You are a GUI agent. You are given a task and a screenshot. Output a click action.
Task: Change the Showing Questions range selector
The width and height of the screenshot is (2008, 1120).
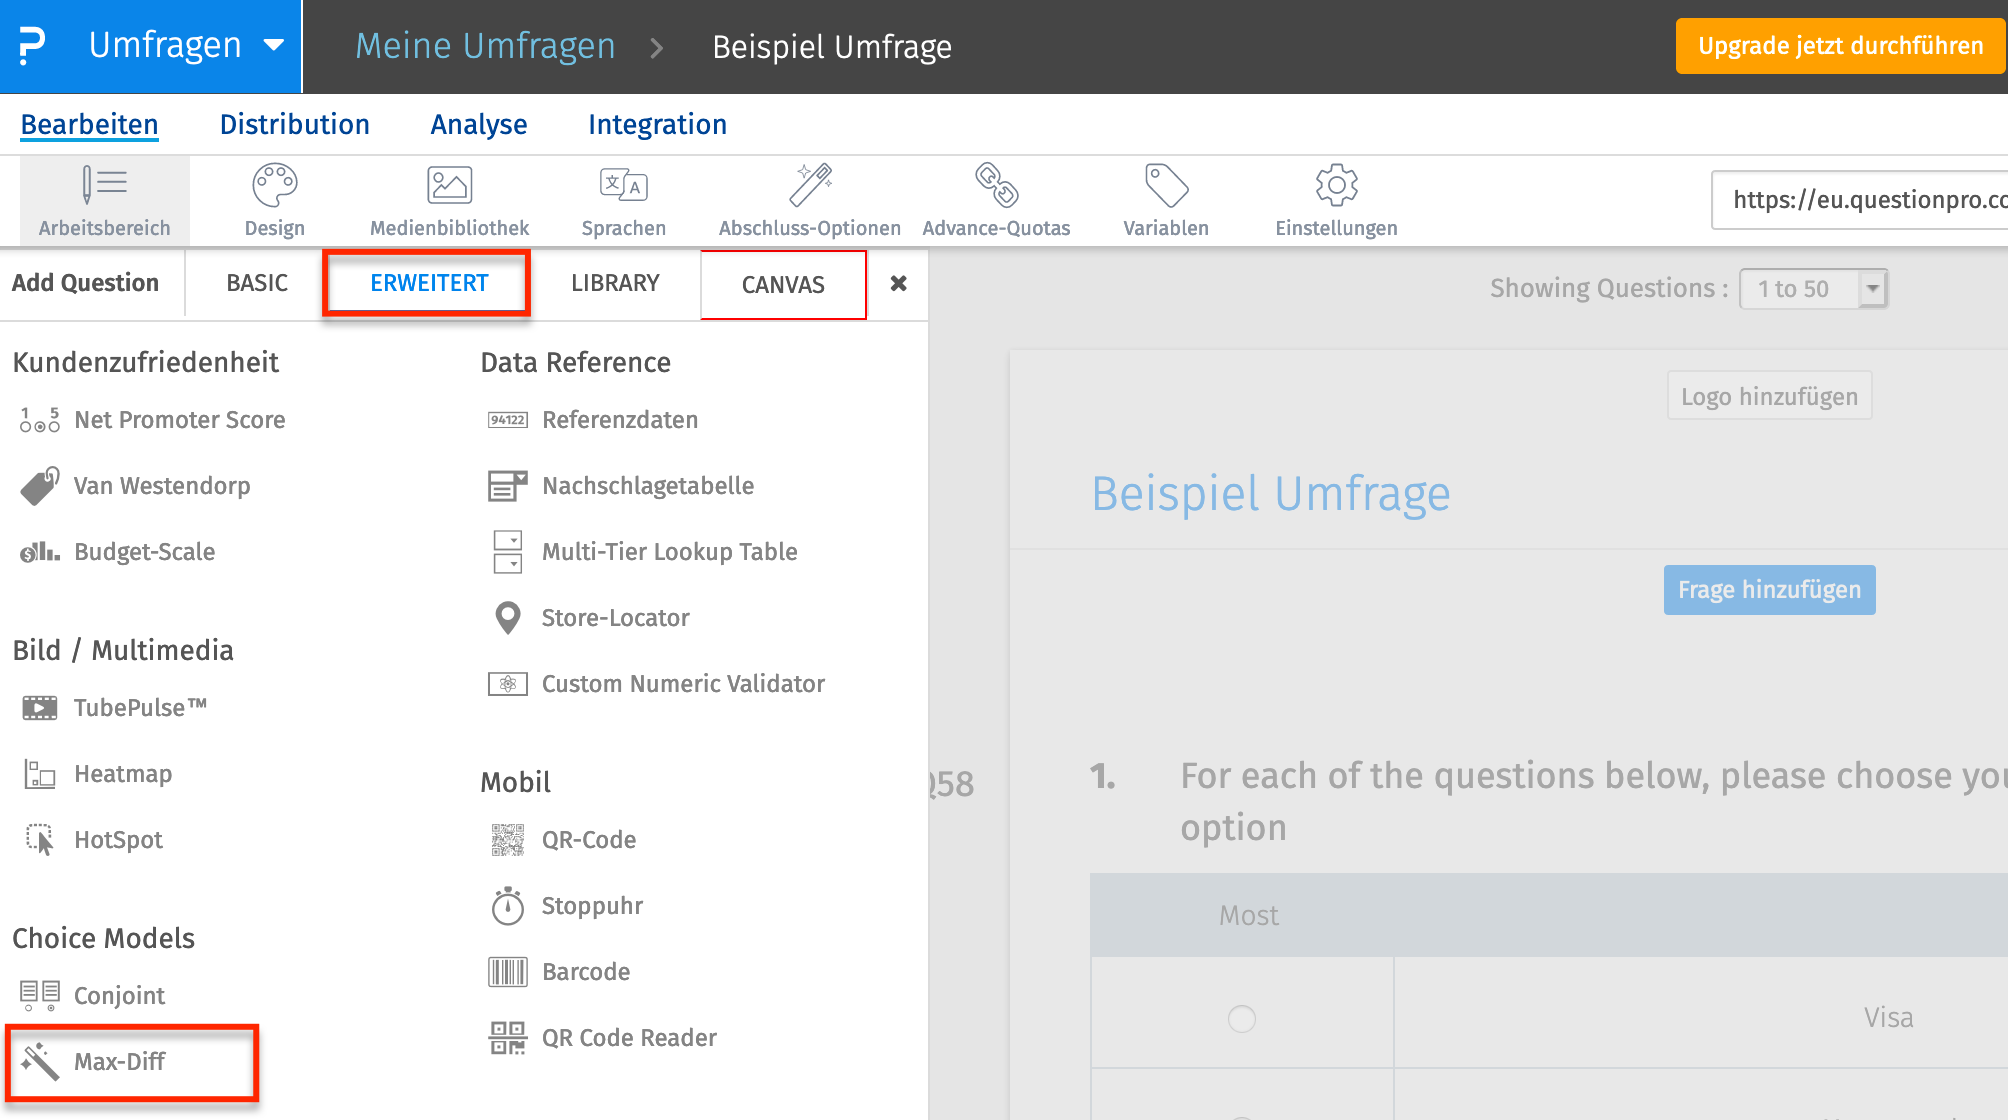point(1813,288)
